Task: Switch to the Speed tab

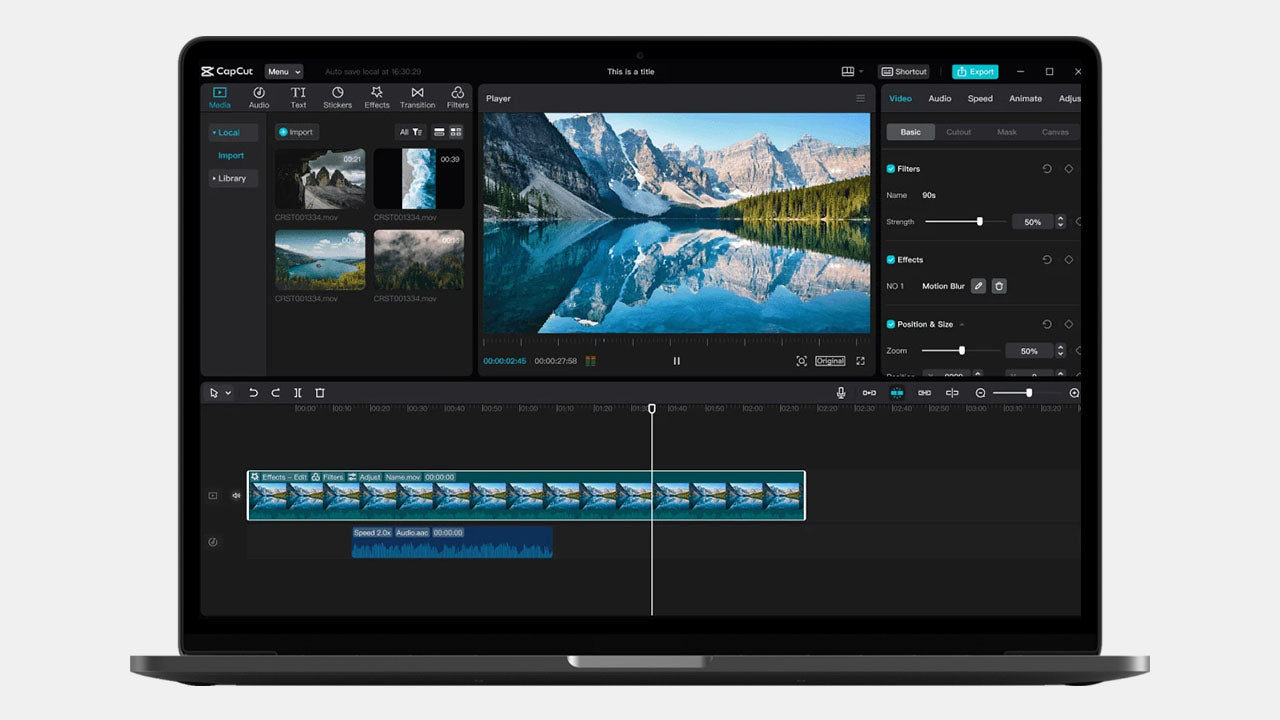Action: [x=980, y=99]
